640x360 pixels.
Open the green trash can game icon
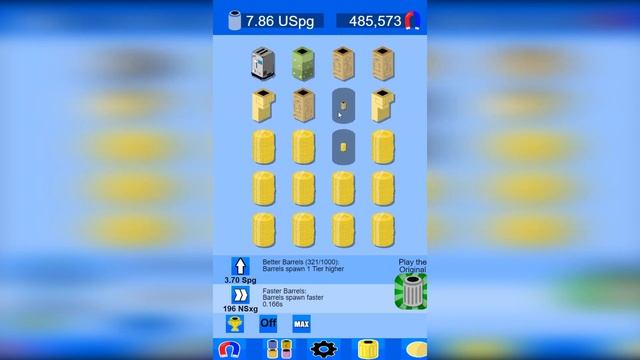tap(411, 291)
